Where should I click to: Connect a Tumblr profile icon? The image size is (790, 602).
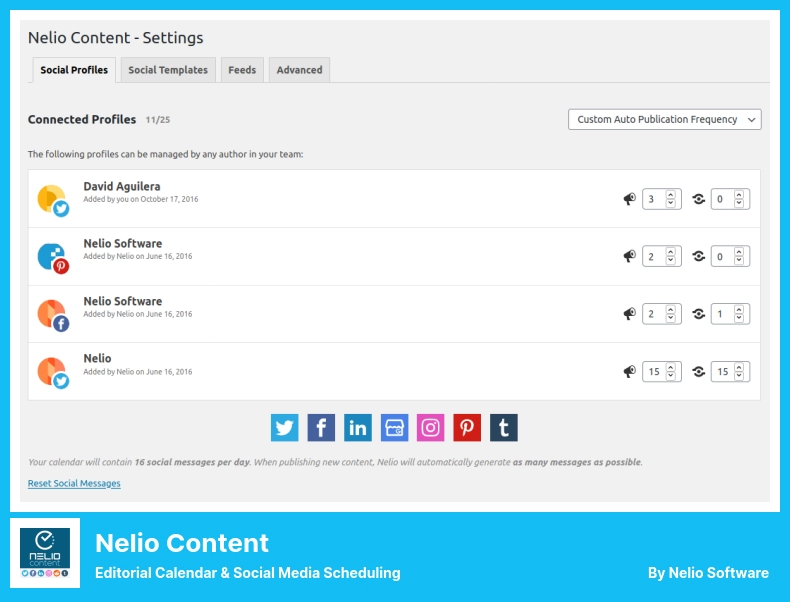point(503,428)
